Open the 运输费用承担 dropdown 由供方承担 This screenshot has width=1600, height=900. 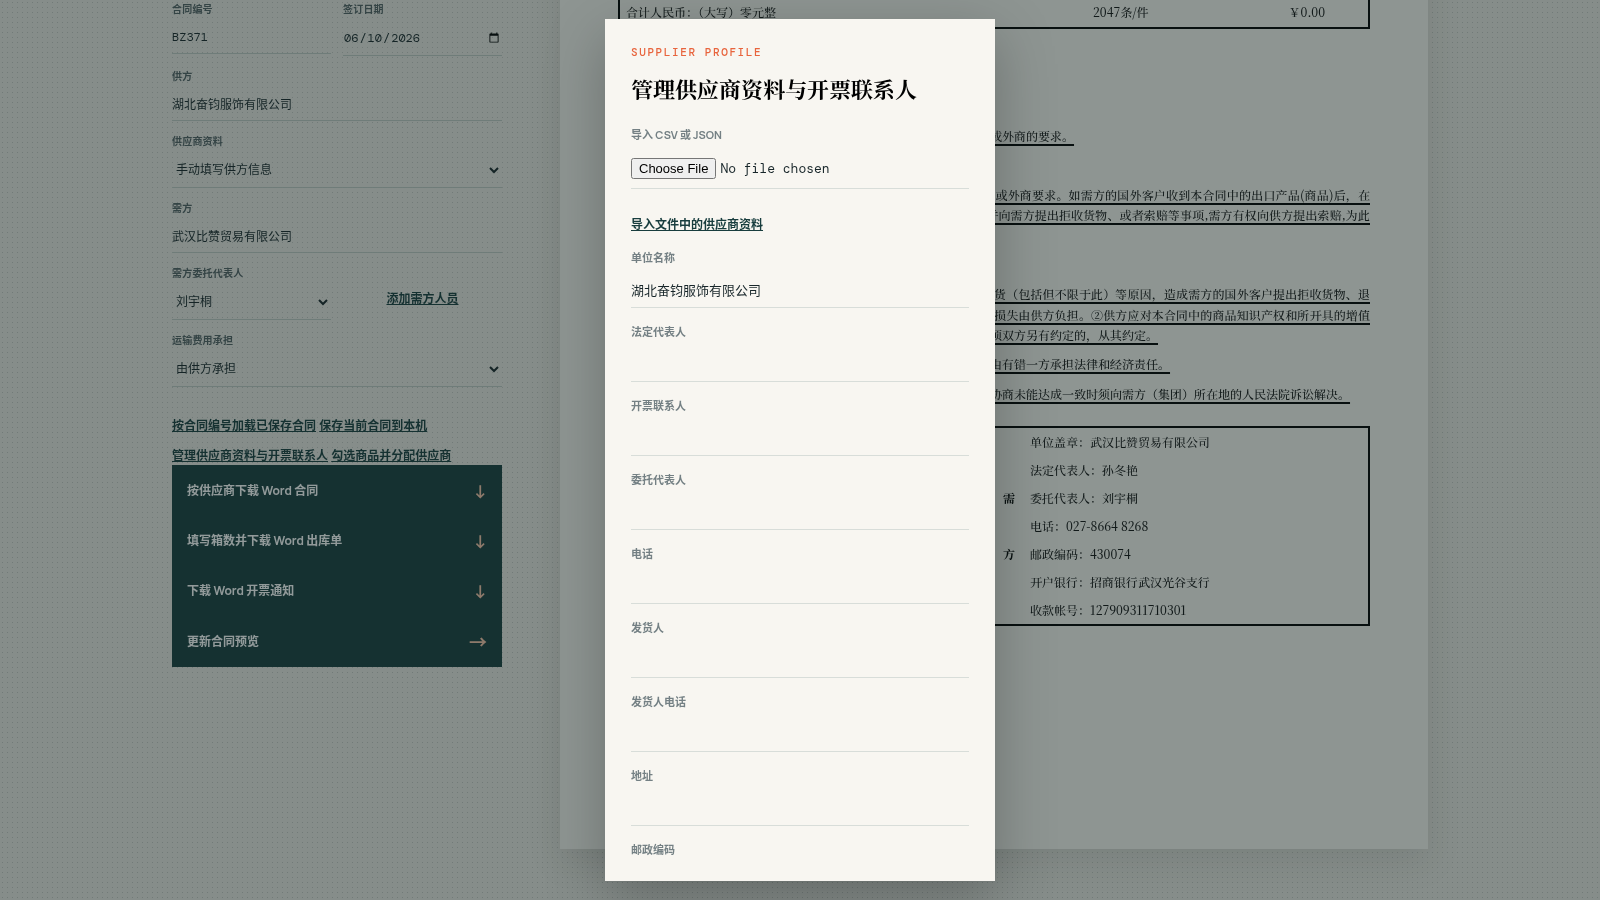pos(337,369)
